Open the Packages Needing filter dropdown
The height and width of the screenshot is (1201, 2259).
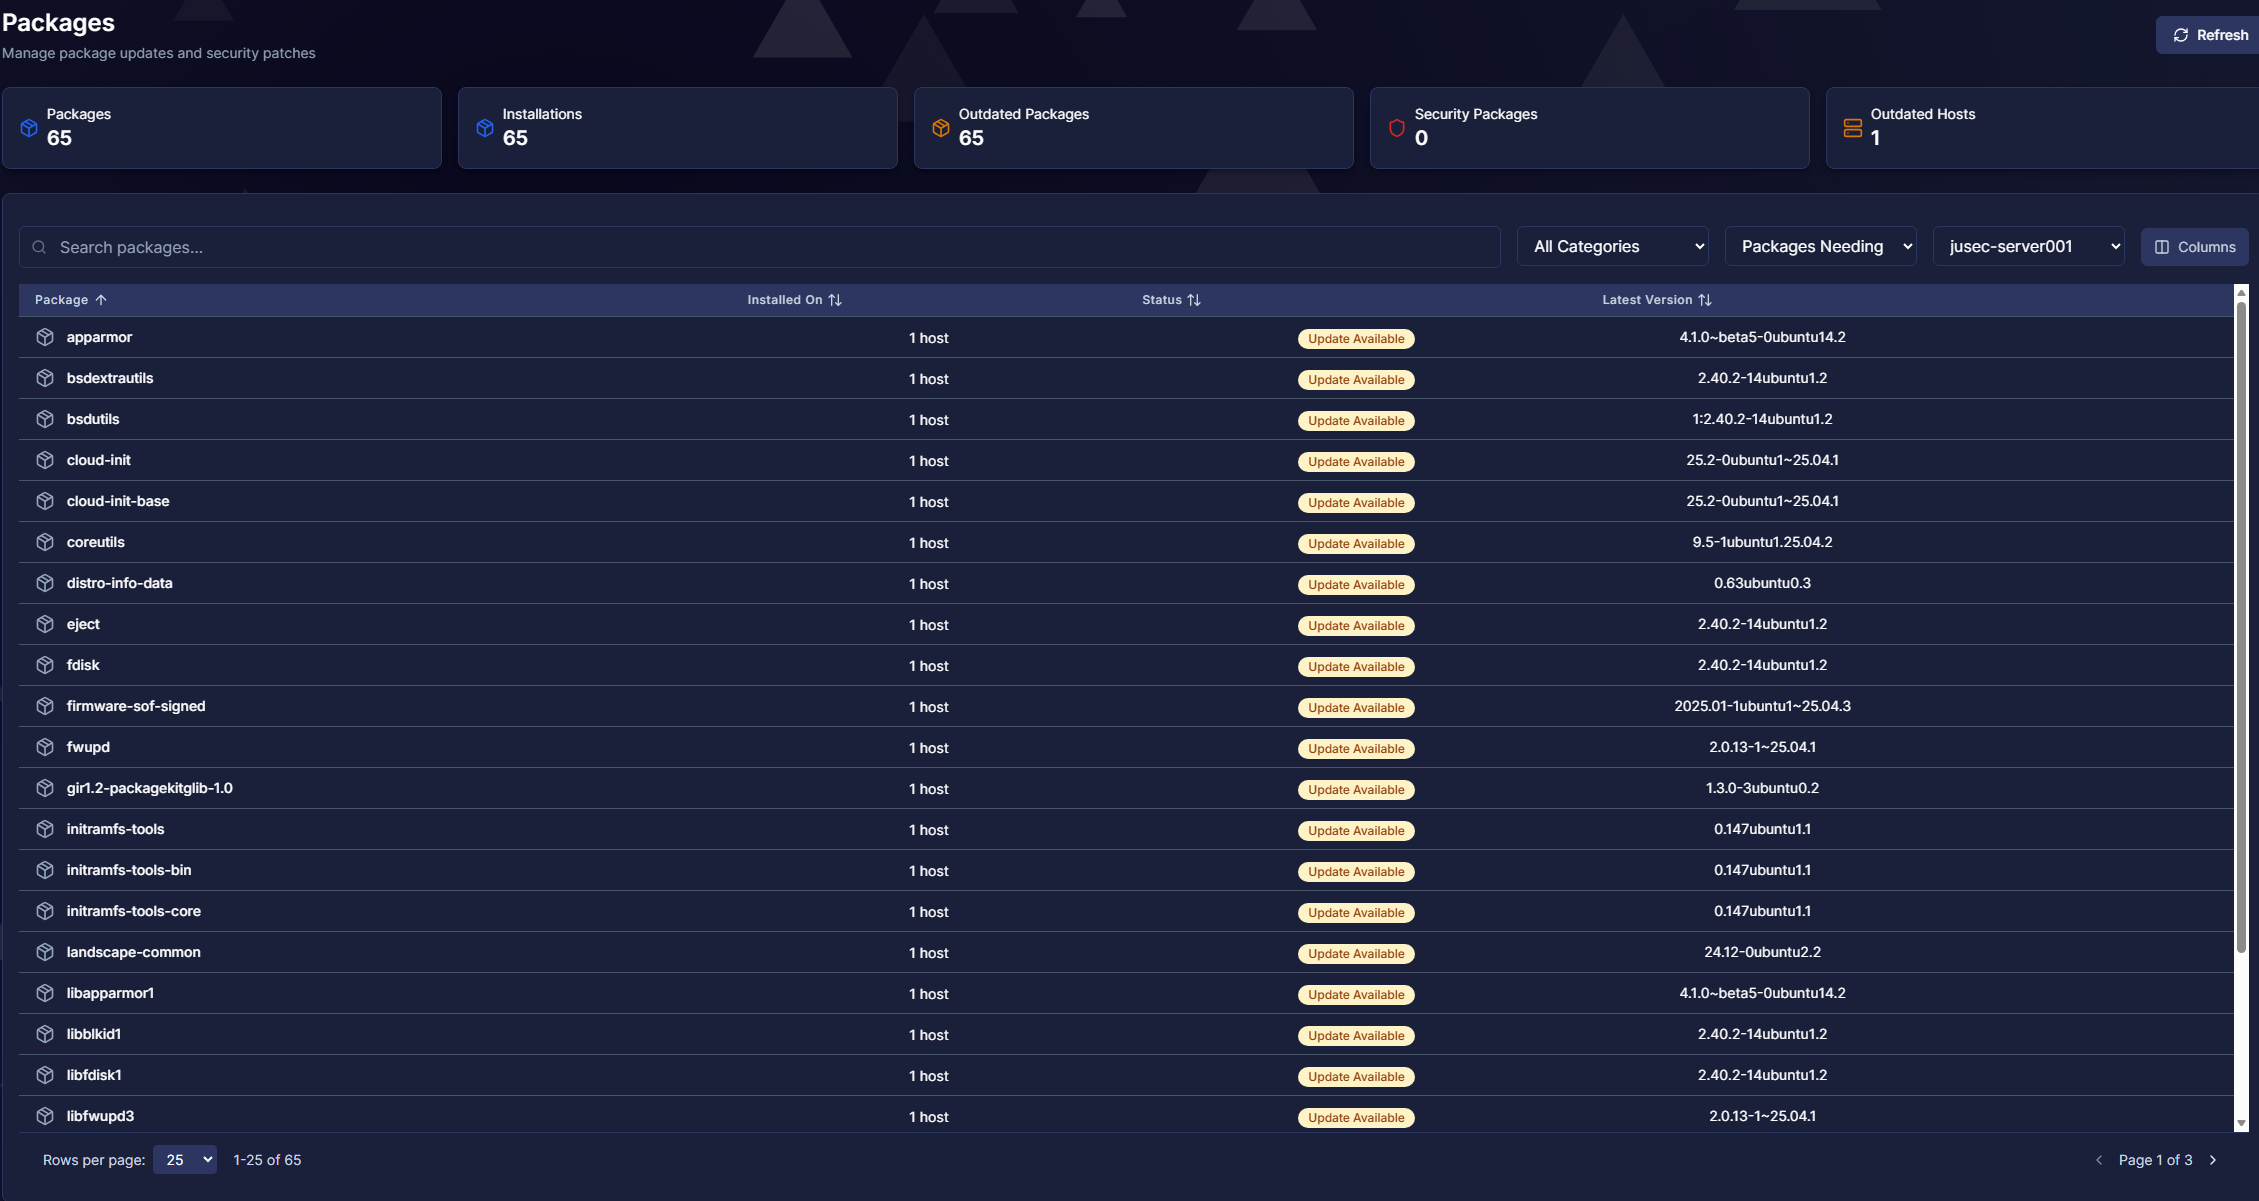click(1820, 246)
